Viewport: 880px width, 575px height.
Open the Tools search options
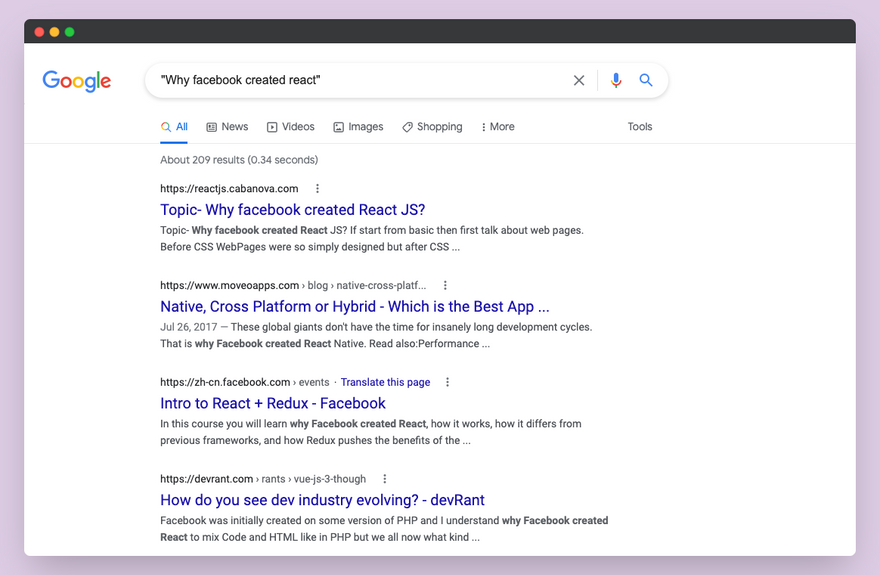coord(640,127)
